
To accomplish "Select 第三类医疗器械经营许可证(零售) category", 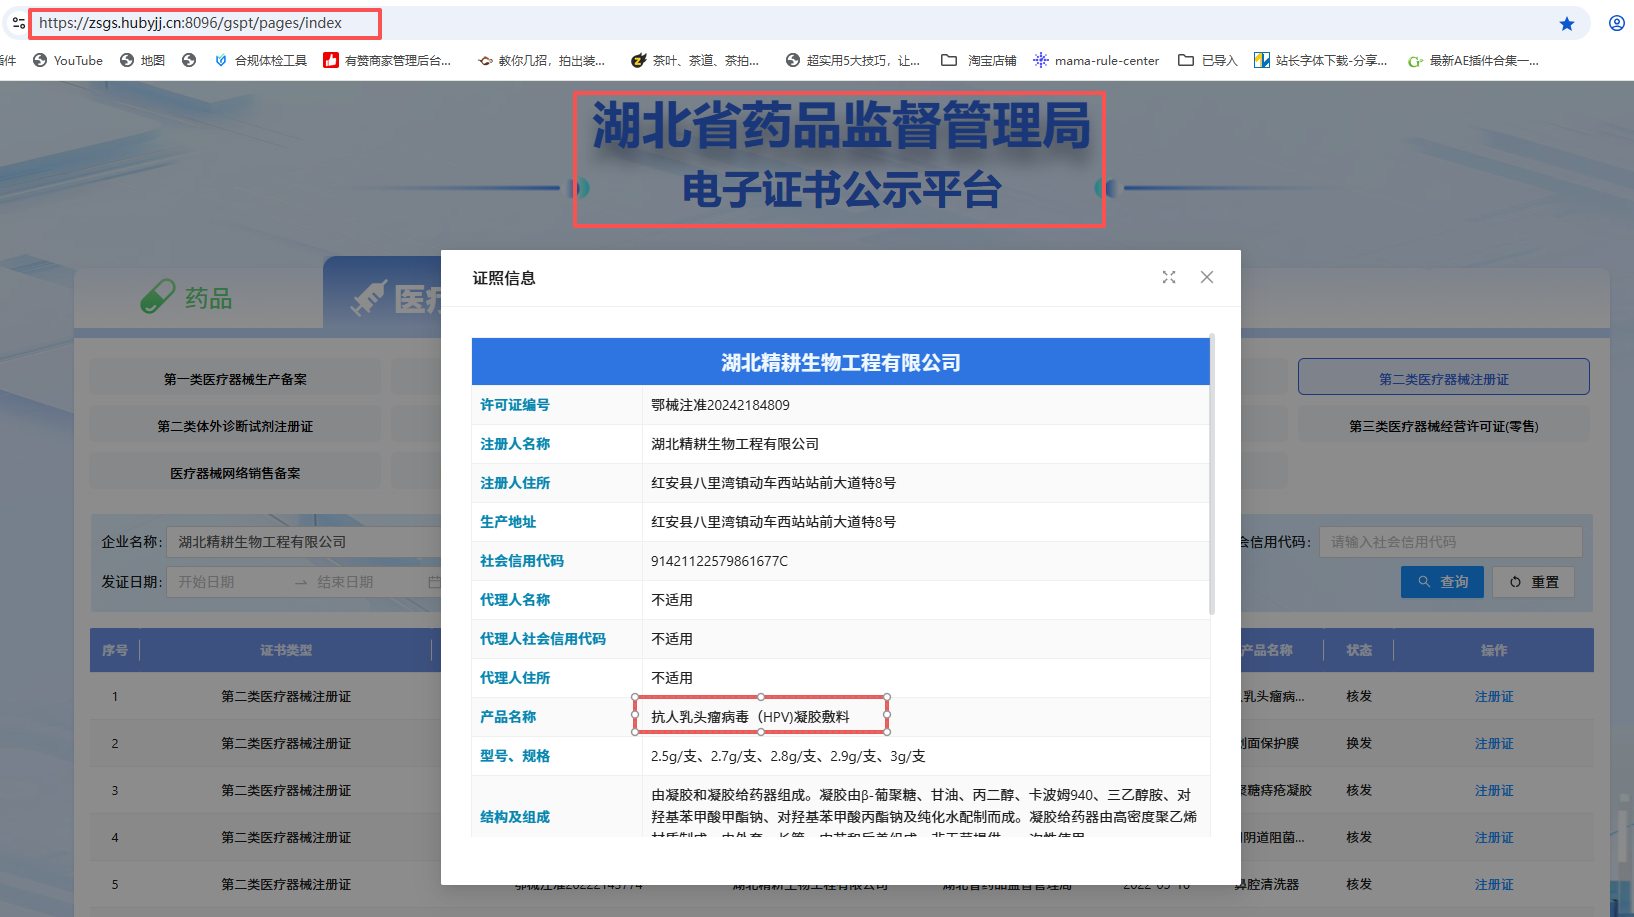I will (1443, 426).
